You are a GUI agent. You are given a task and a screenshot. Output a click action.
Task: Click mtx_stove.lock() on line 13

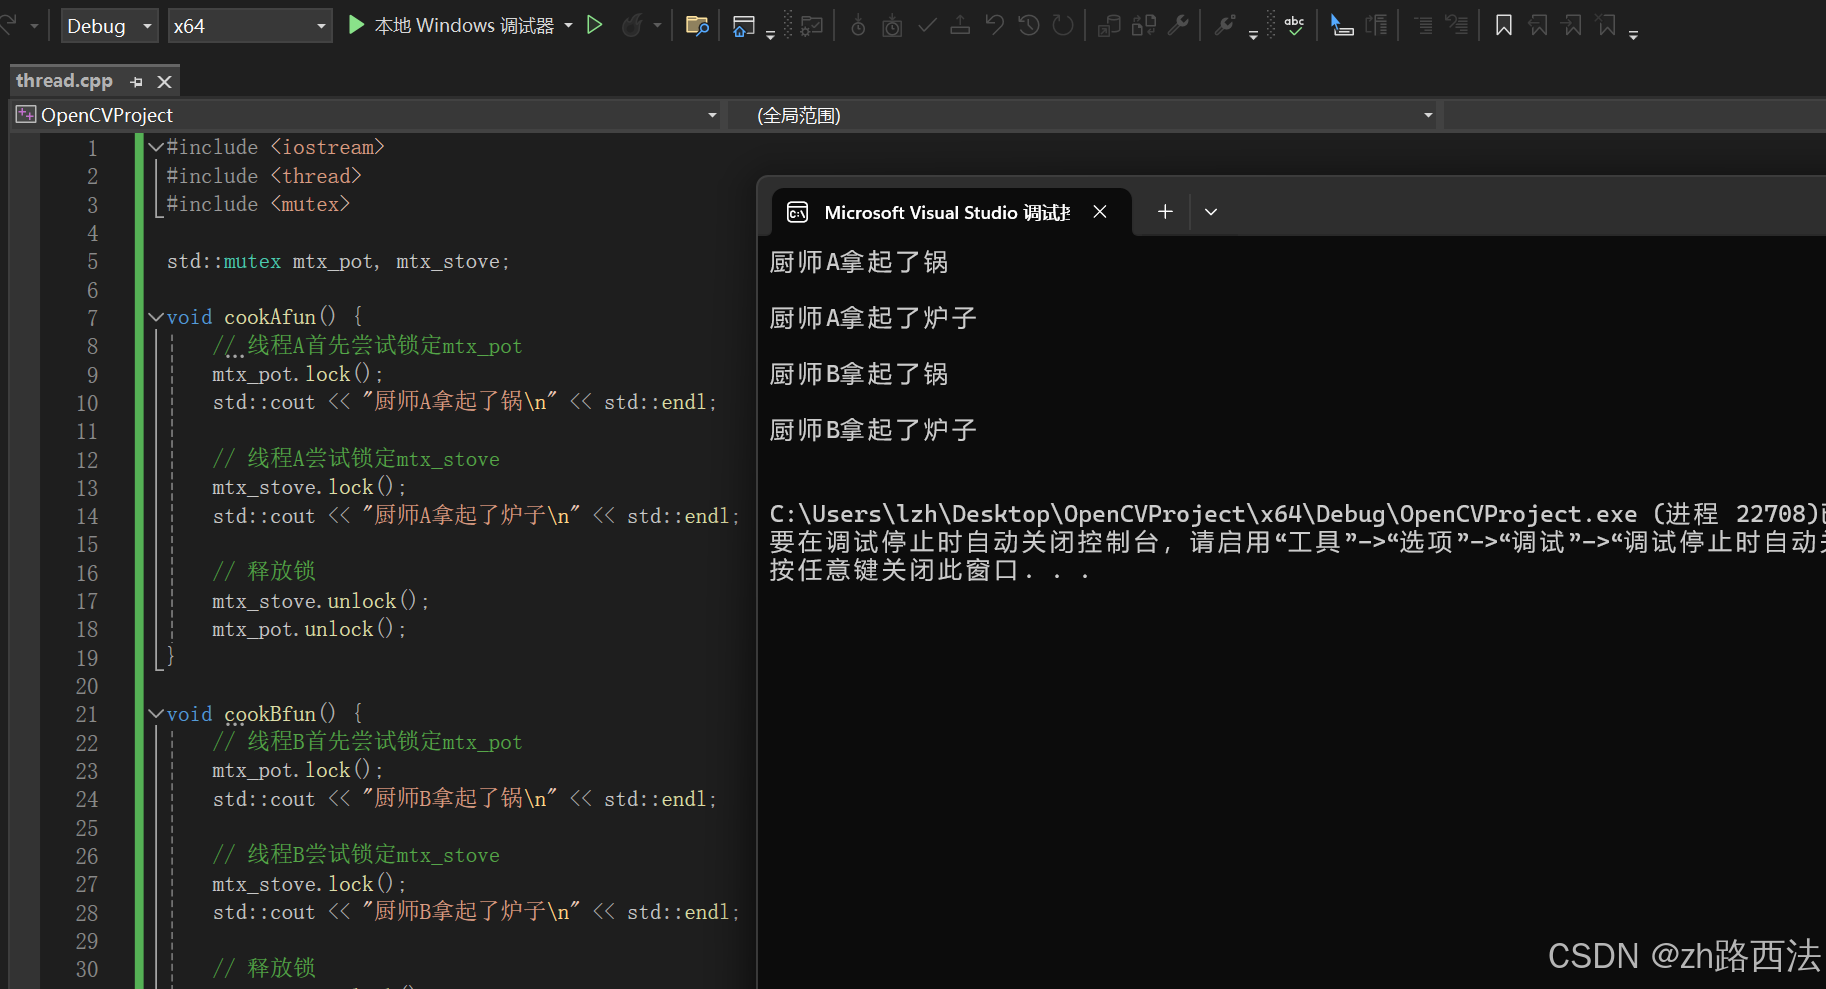click(309, 488)
